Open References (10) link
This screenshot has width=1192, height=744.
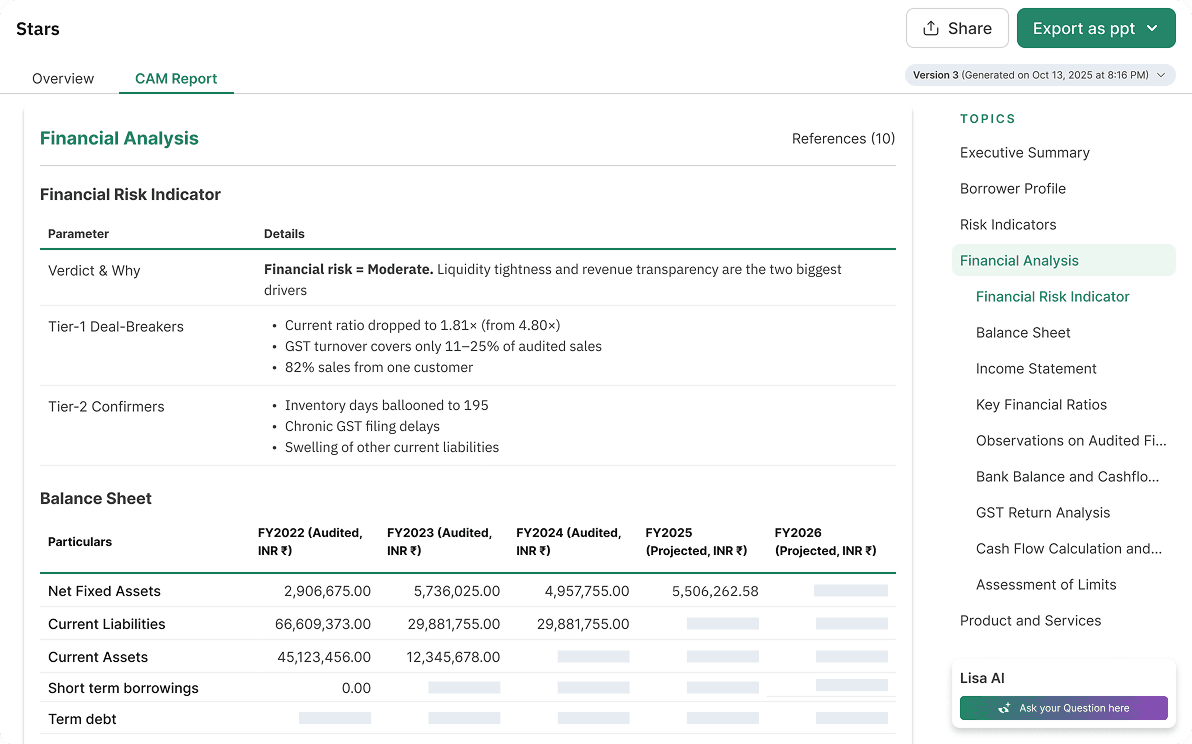click(x=843, y=138)
